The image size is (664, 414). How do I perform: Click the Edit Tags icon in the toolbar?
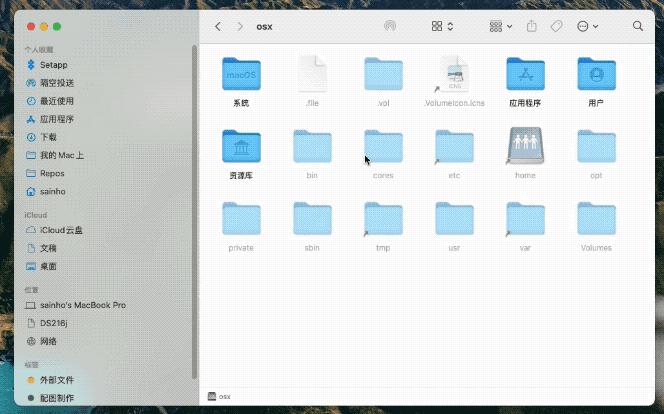tap(557, 26)
